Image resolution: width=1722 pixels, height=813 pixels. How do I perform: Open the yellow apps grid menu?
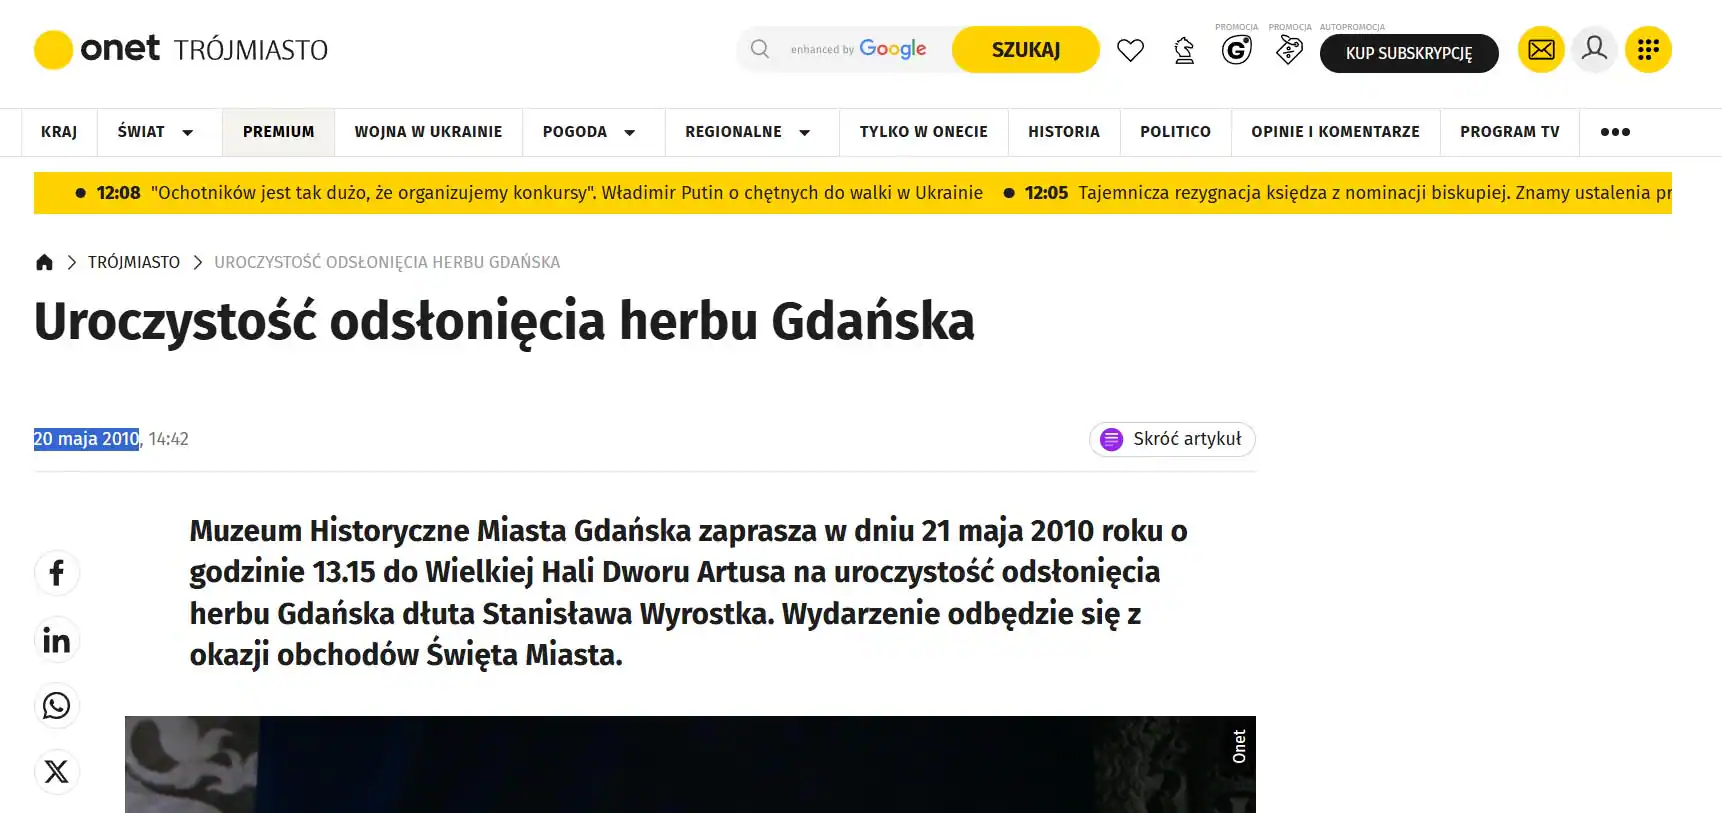pyautogui.click(x=1648, y=49)
